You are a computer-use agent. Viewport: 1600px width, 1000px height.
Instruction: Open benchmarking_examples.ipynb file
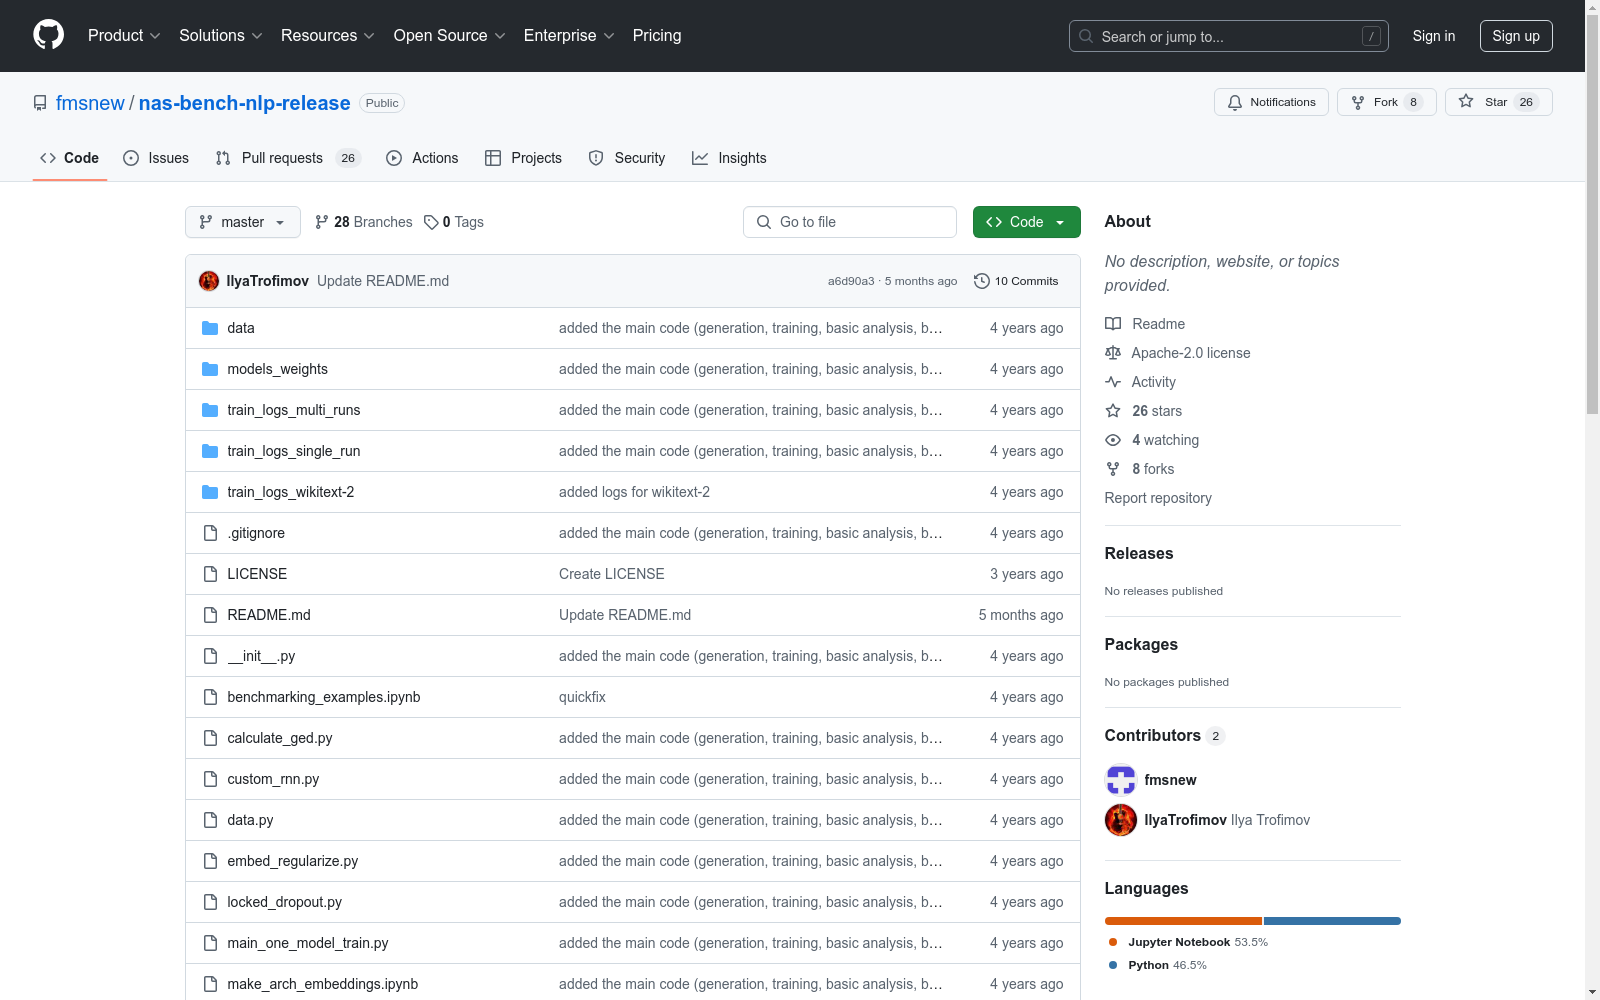(324, 697)
